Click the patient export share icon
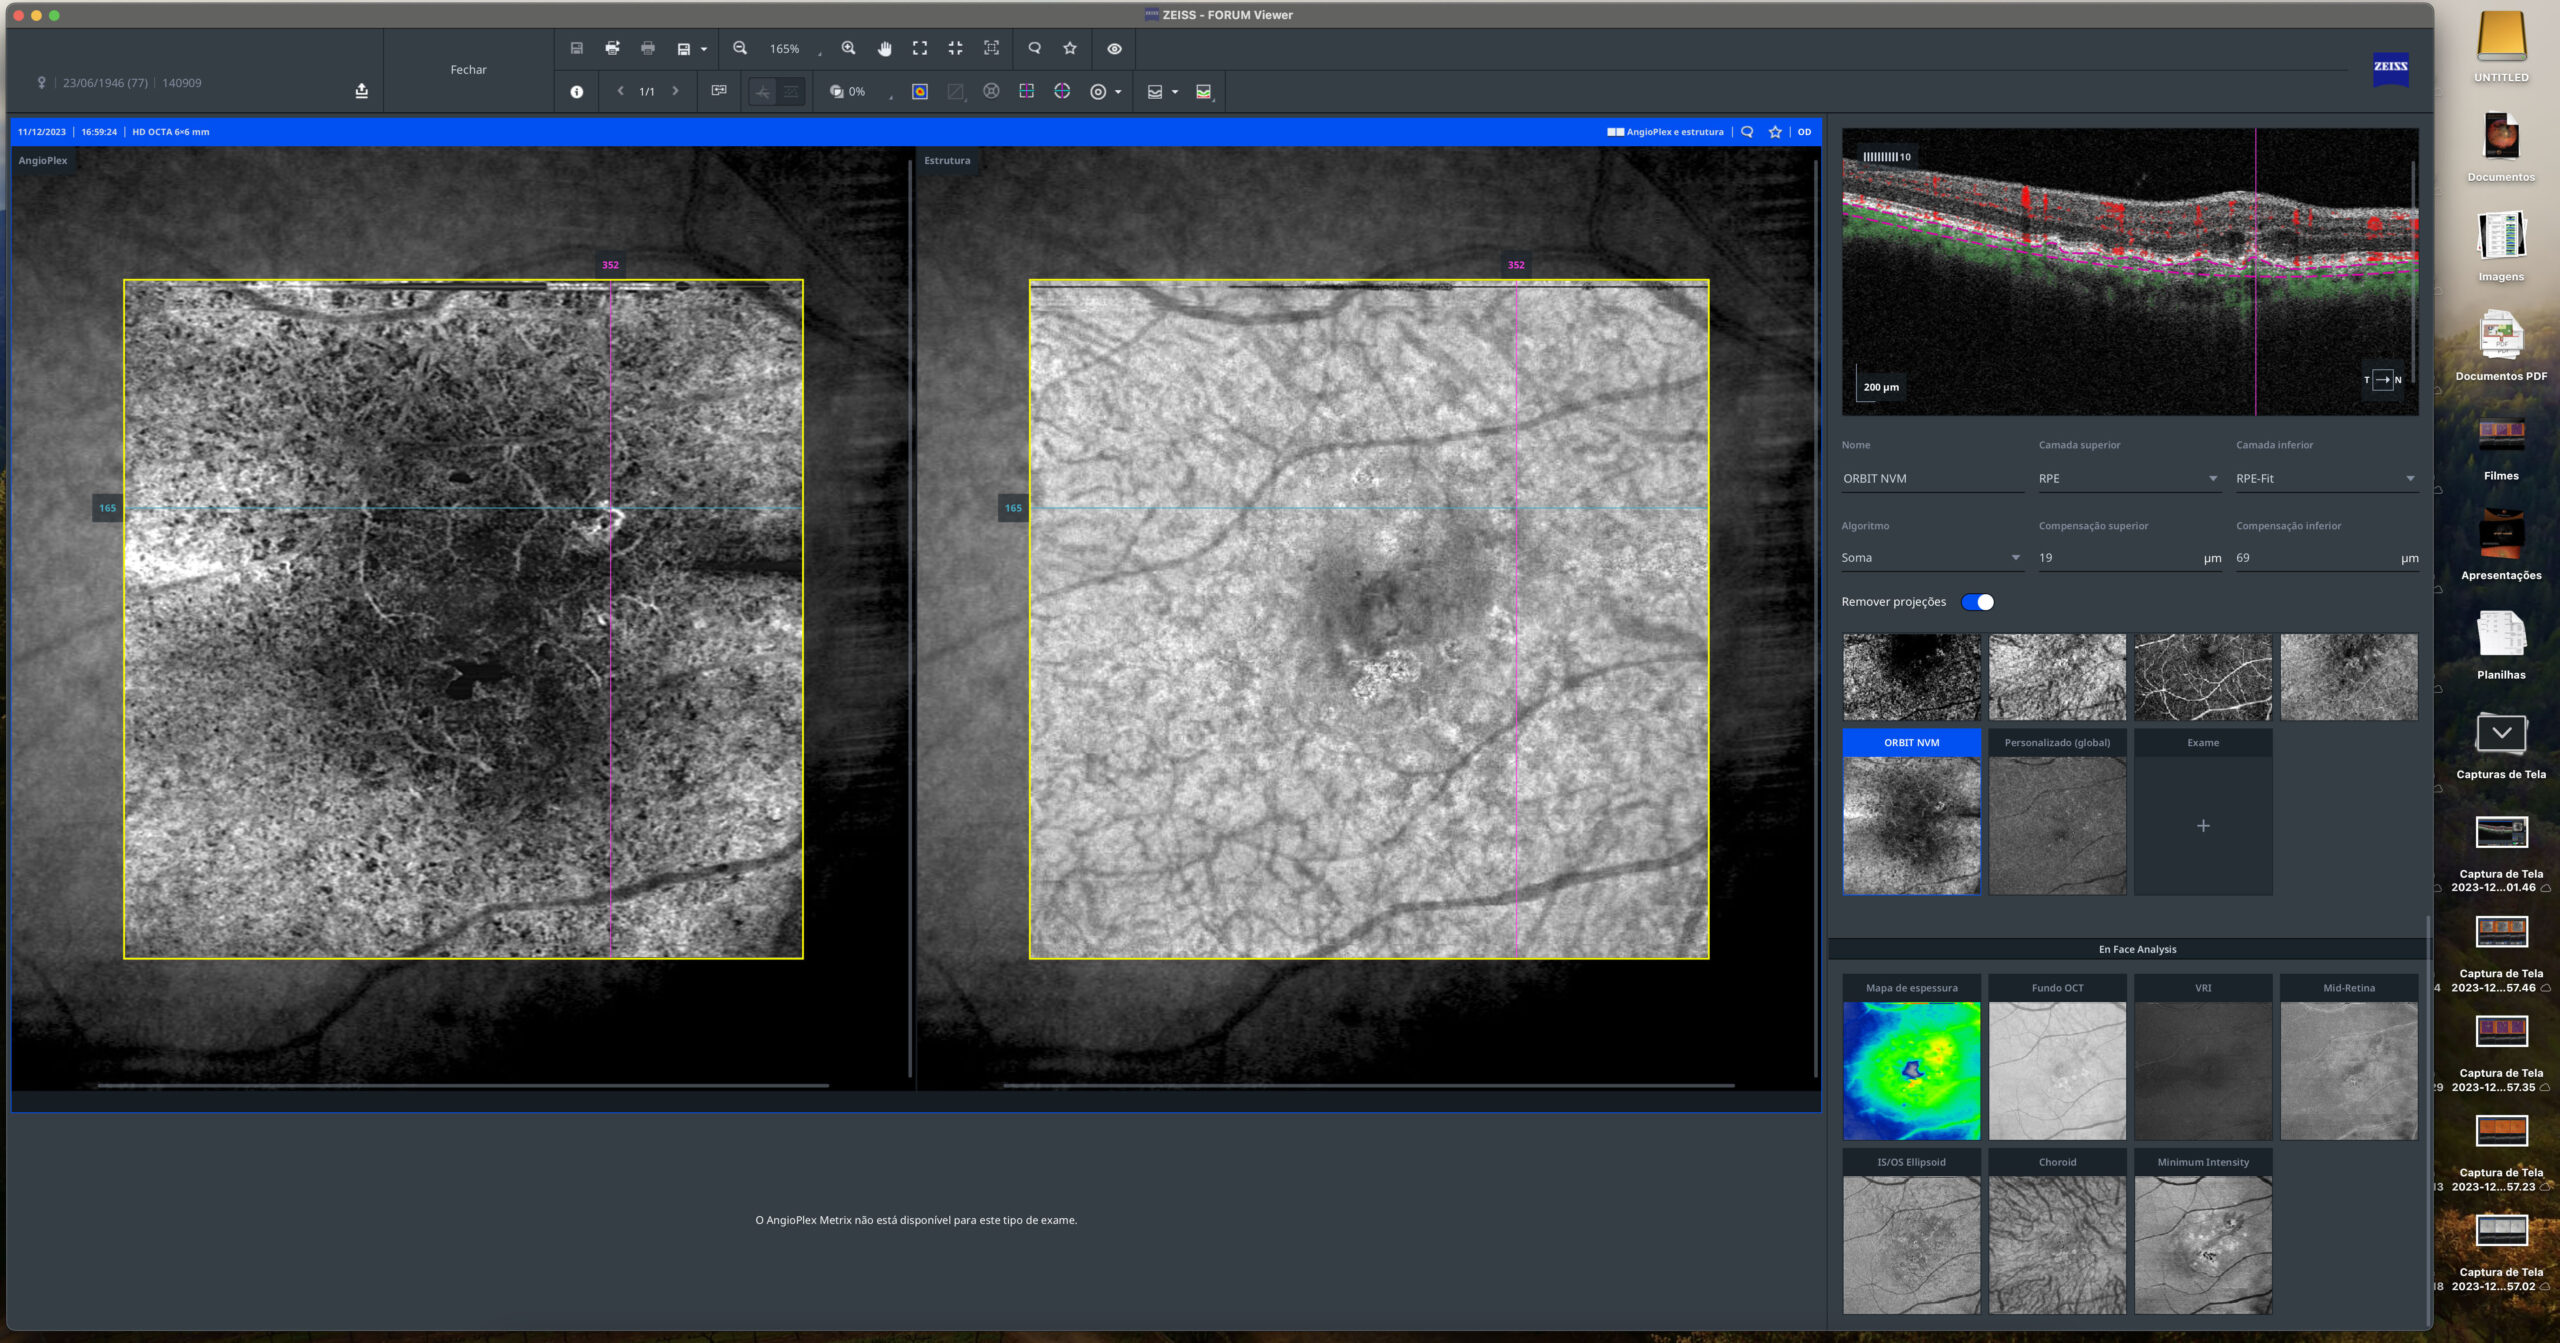 click(362, 91)
